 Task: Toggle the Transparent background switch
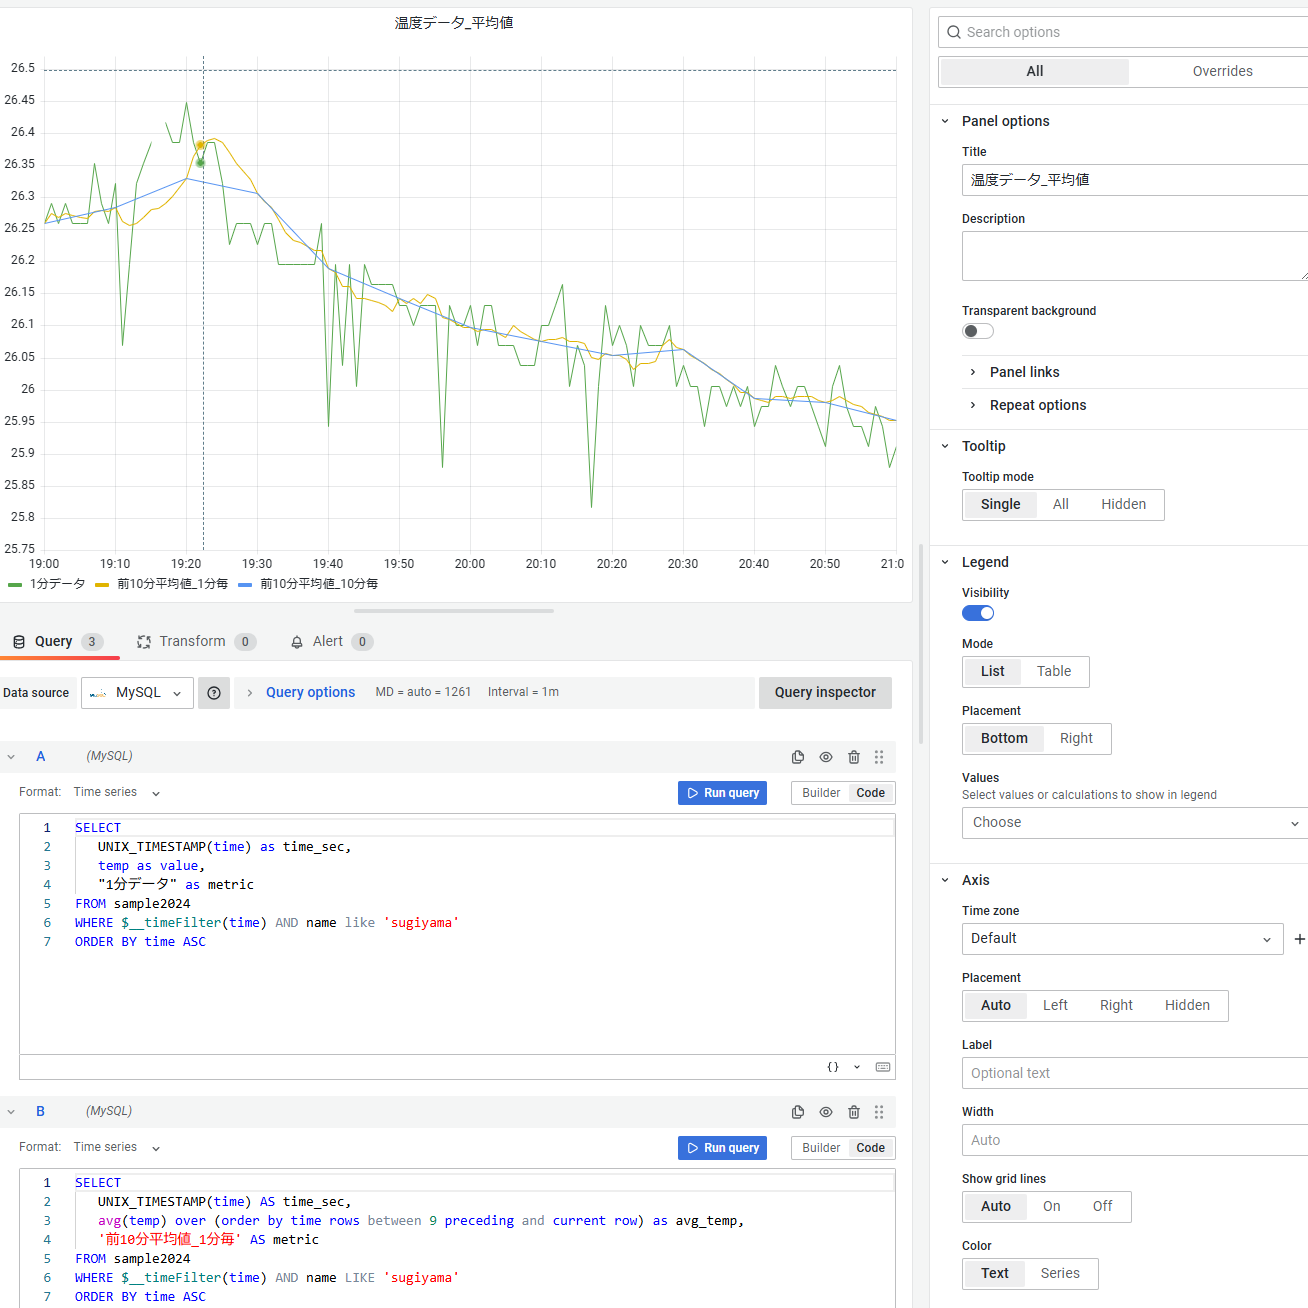coord(977,331)
